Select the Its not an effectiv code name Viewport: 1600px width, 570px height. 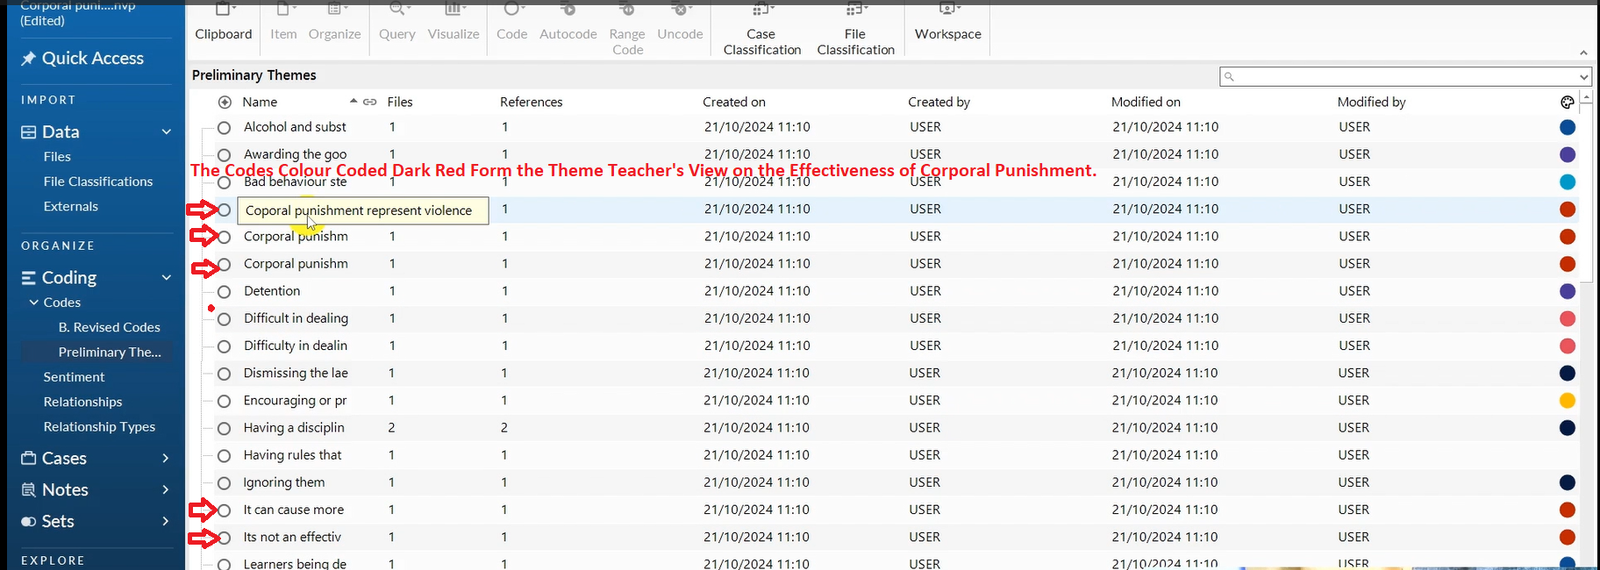(x=292, y=537)
